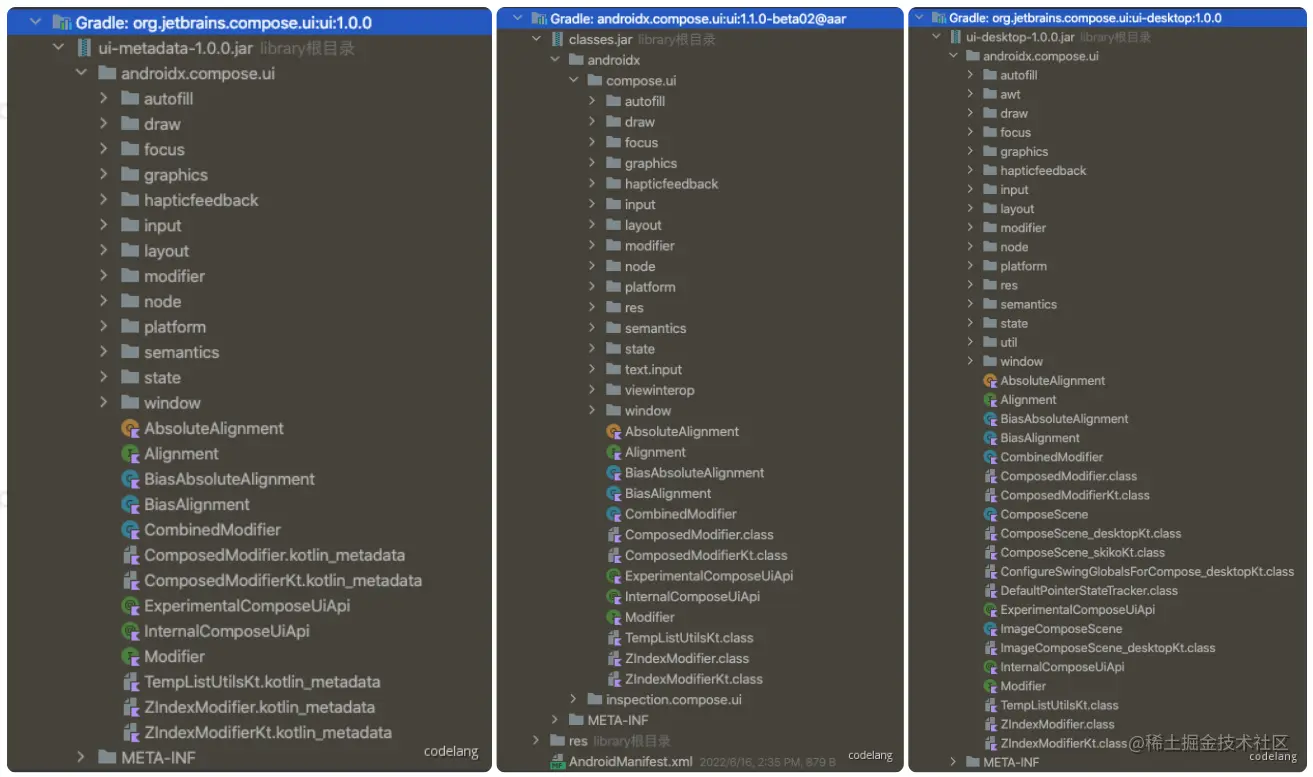Expand text.input folder in middle panel
Screen dimensions: 1313x777
point(592,370)
